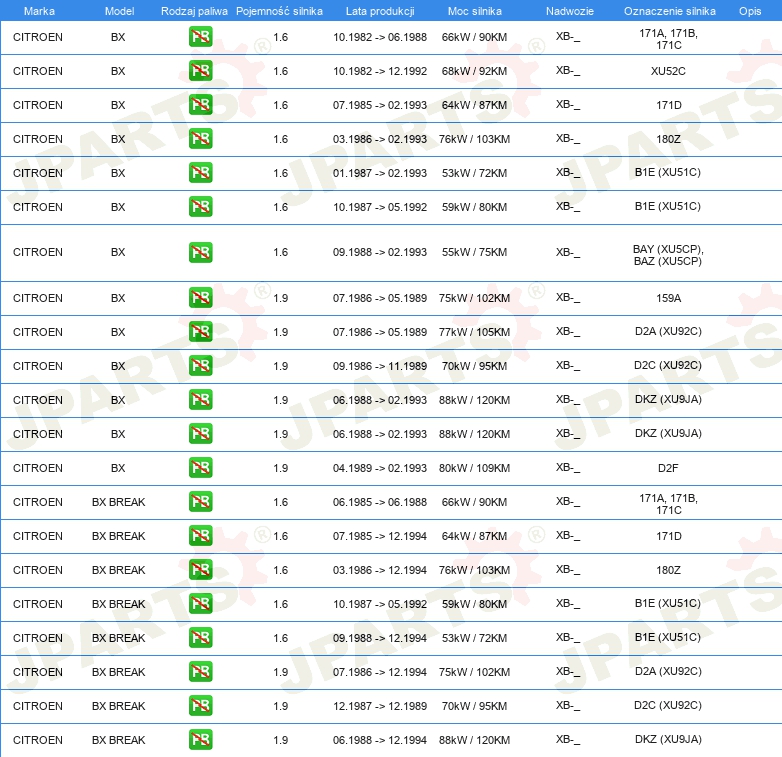Screen dimensions: 782x757
Task: Click the fuel icon for BX BREAK 07.1986 -> 12.1994
Action: [200, 672]
